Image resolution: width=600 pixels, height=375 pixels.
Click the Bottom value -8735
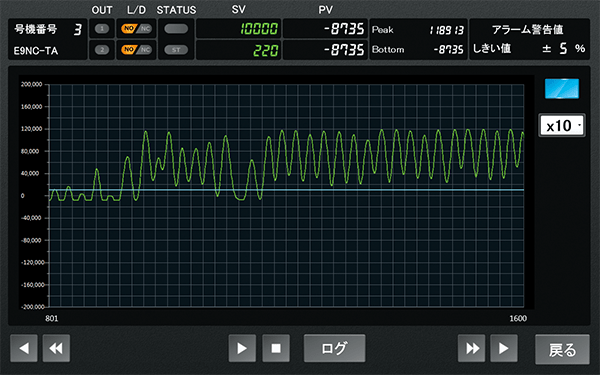tap(448, 50)
